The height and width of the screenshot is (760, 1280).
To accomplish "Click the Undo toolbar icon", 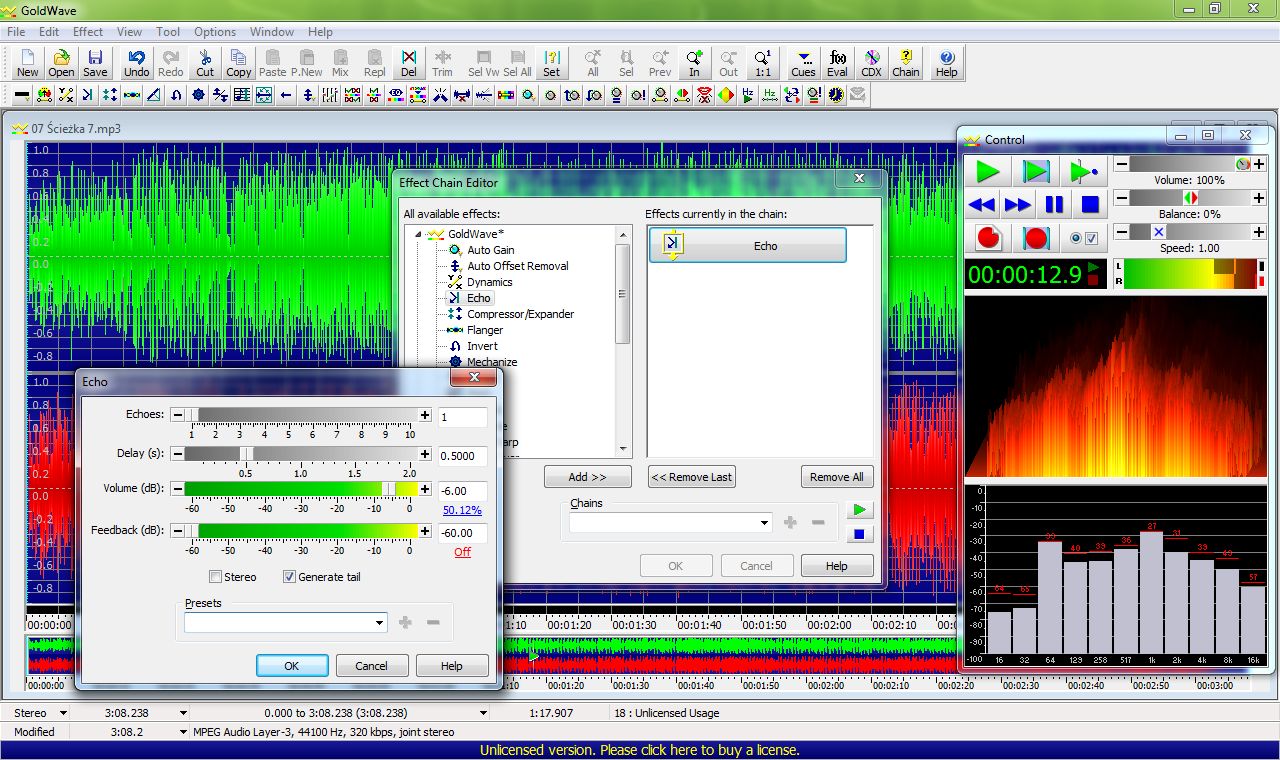I will pyautogui.click(x=137, y=63).
